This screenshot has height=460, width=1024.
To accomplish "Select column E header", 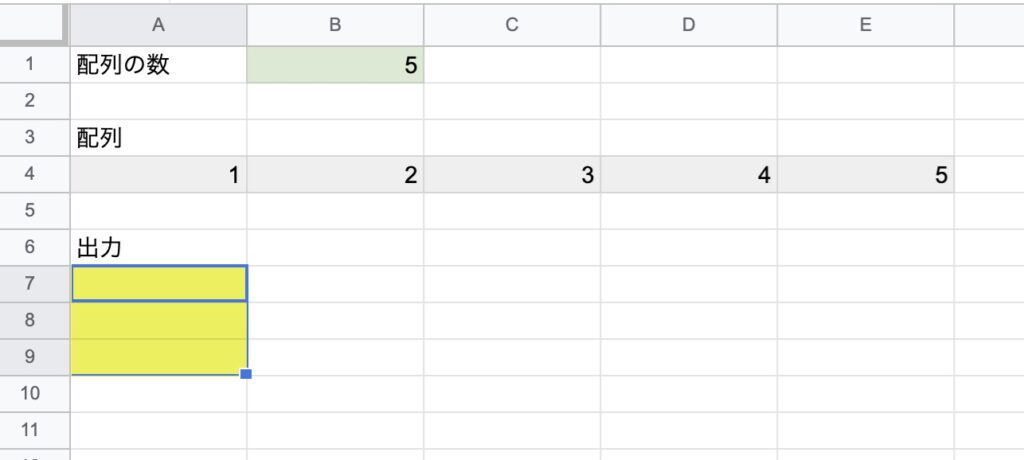I will 866,25.
